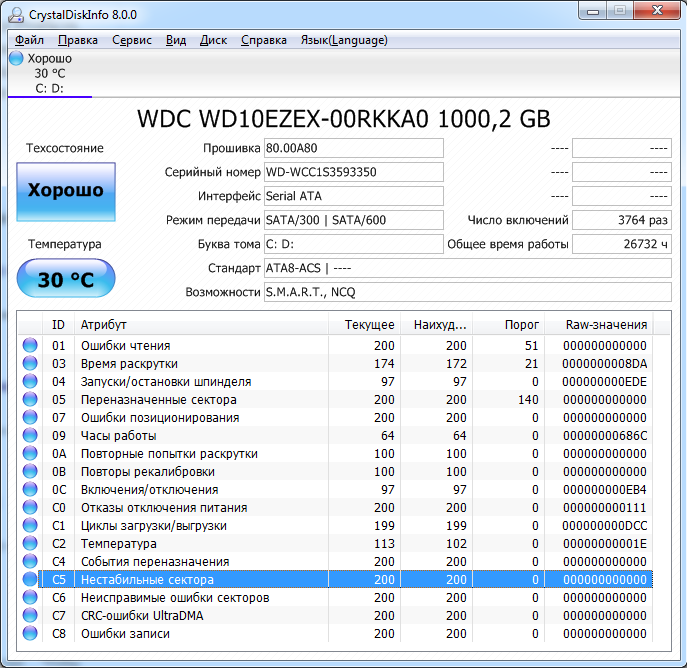Image resolution: width=687 pixels, height=668 pixels.
Task: Click the Порог column header
Action: 508,325
